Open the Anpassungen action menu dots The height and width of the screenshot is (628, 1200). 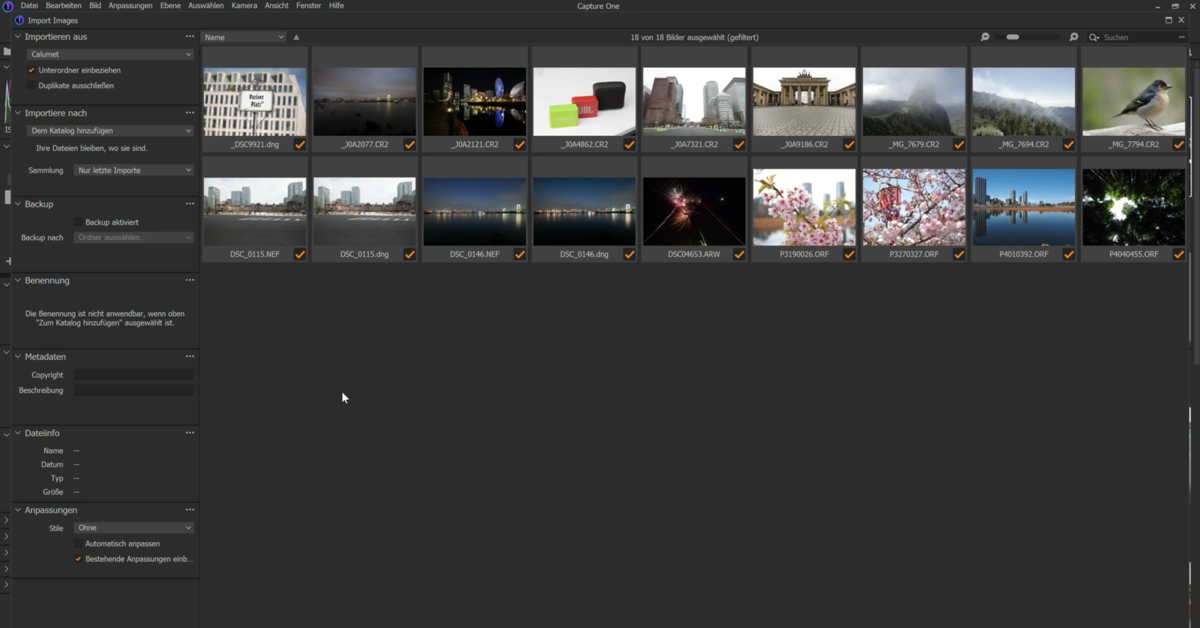pos(189,510)
